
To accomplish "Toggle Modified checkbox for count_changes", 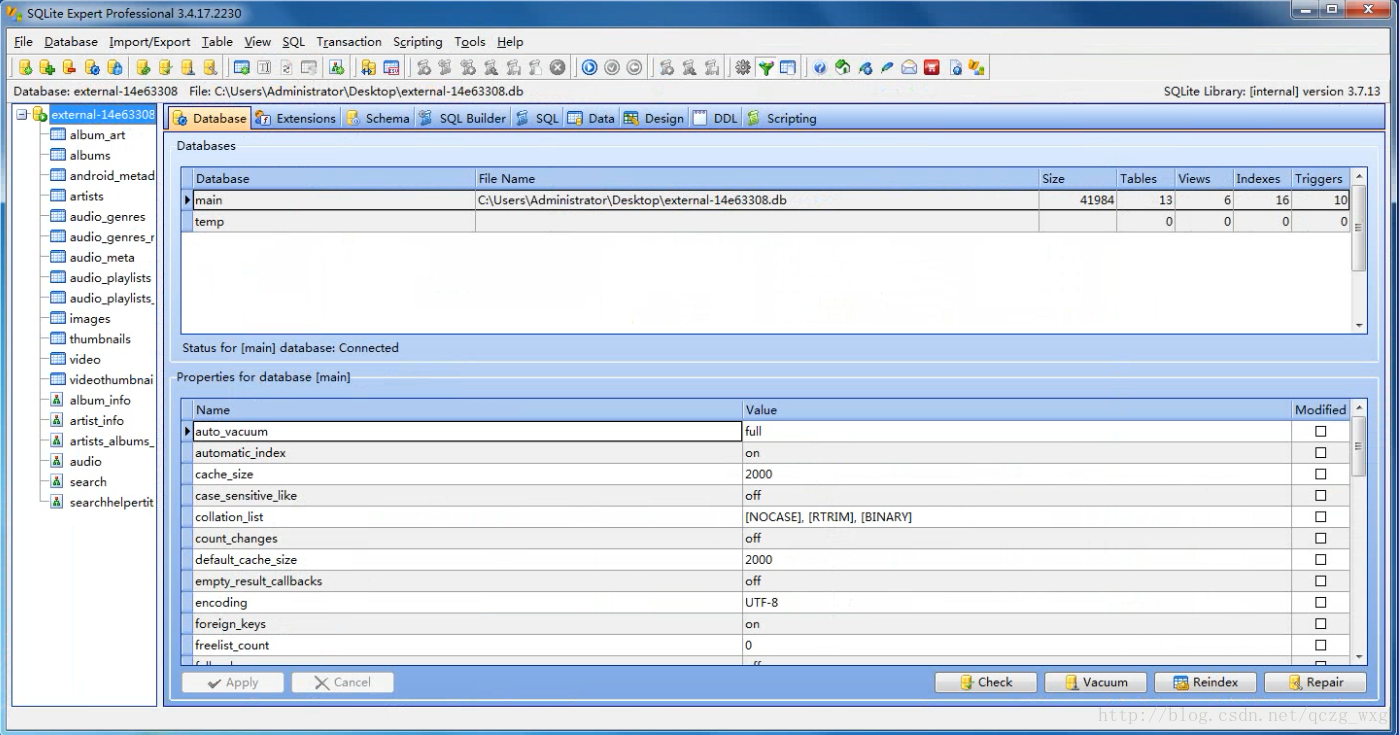I will 1320,538.
